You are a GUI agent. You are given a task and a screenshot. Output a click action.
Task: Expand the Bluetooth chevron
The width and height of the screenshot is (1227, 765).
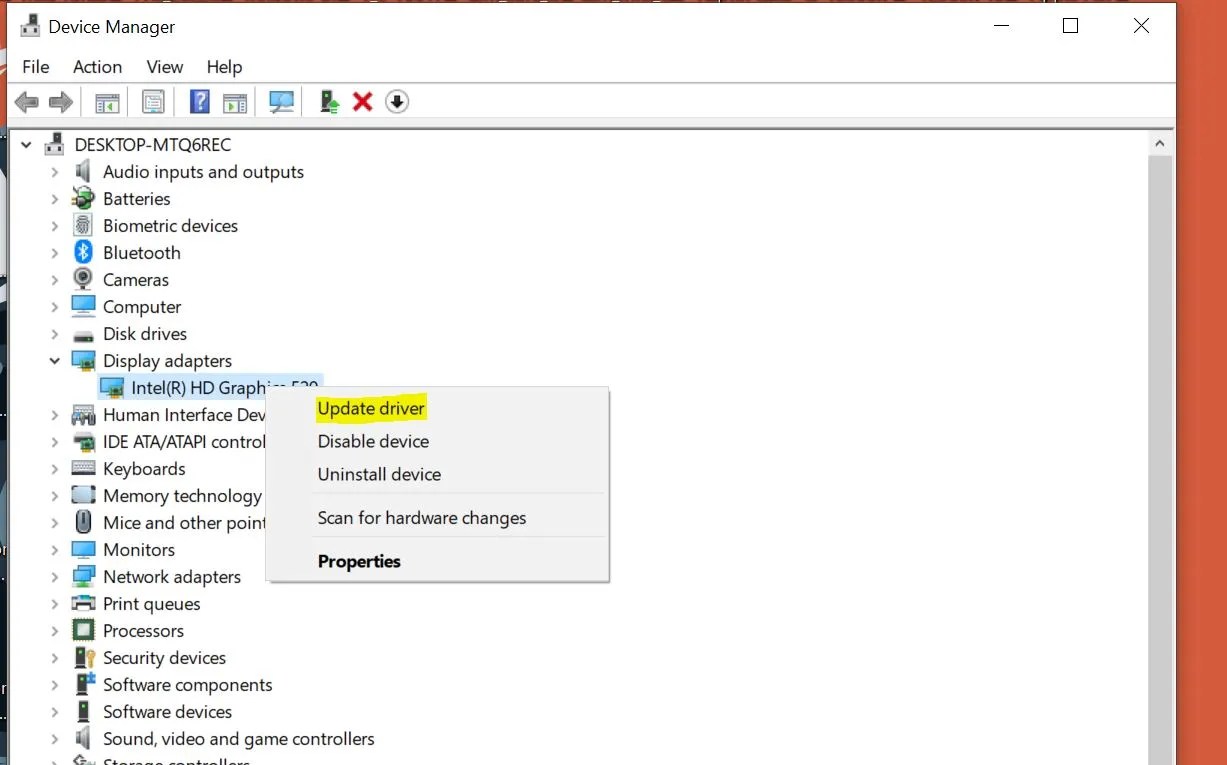(x=55, y=253)
